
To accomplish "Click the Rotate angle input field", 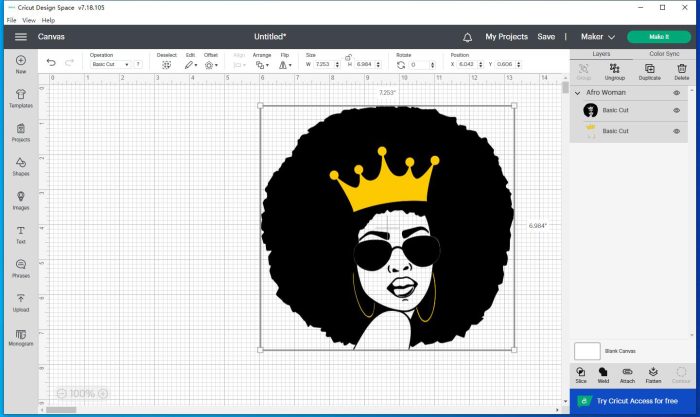I will point(419,65).
